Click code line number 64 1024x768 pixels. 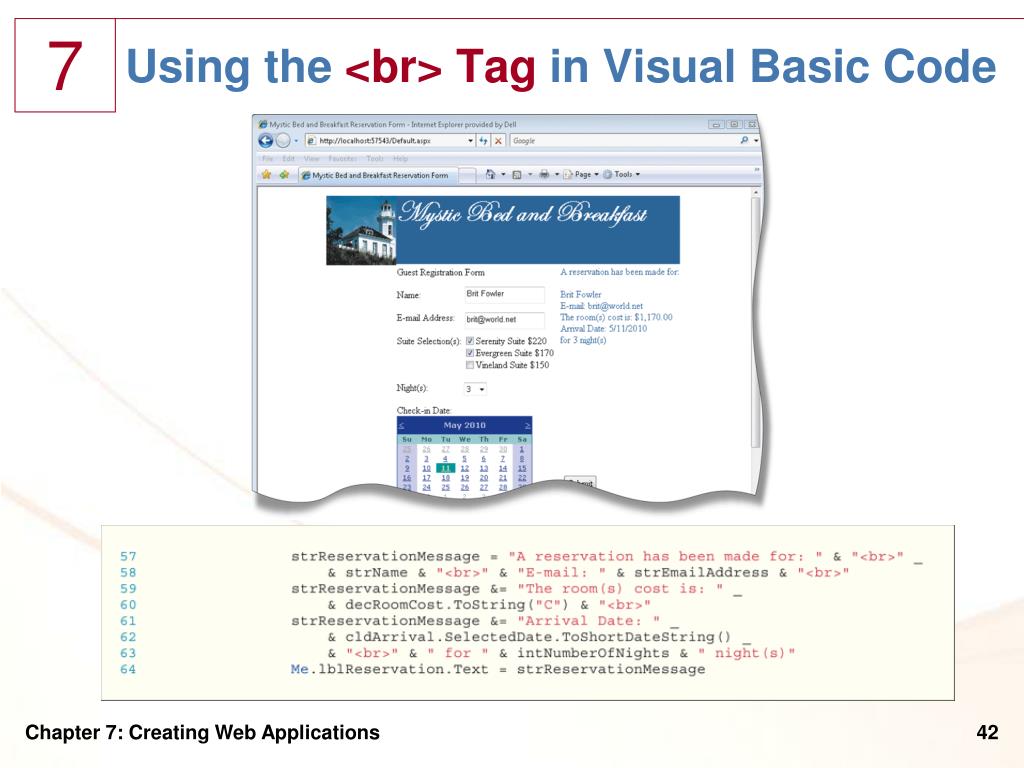[x=128, y=669]
